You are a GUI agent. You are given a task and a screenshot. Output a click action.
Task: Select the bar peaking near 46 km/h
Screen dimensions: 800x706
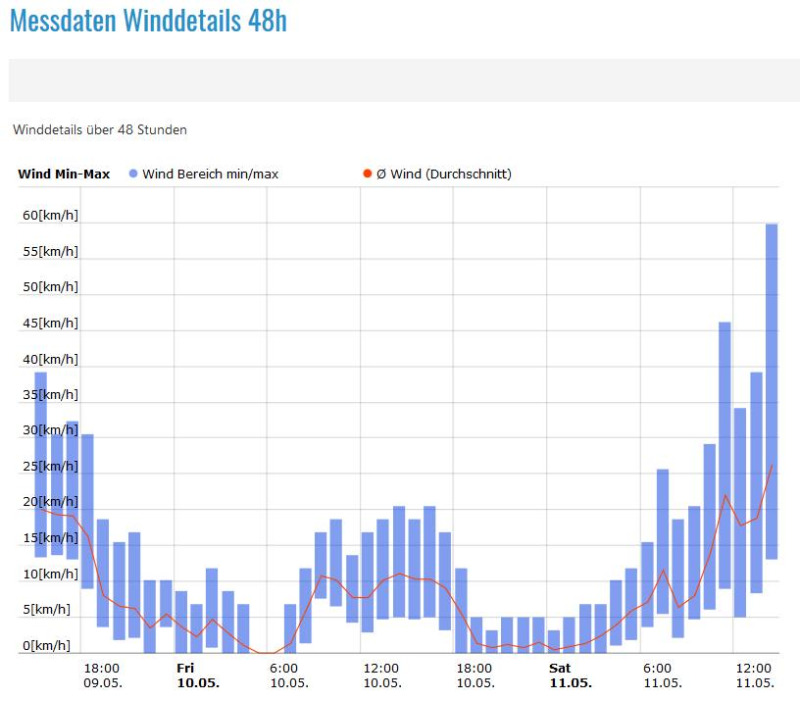click(725, 455)
